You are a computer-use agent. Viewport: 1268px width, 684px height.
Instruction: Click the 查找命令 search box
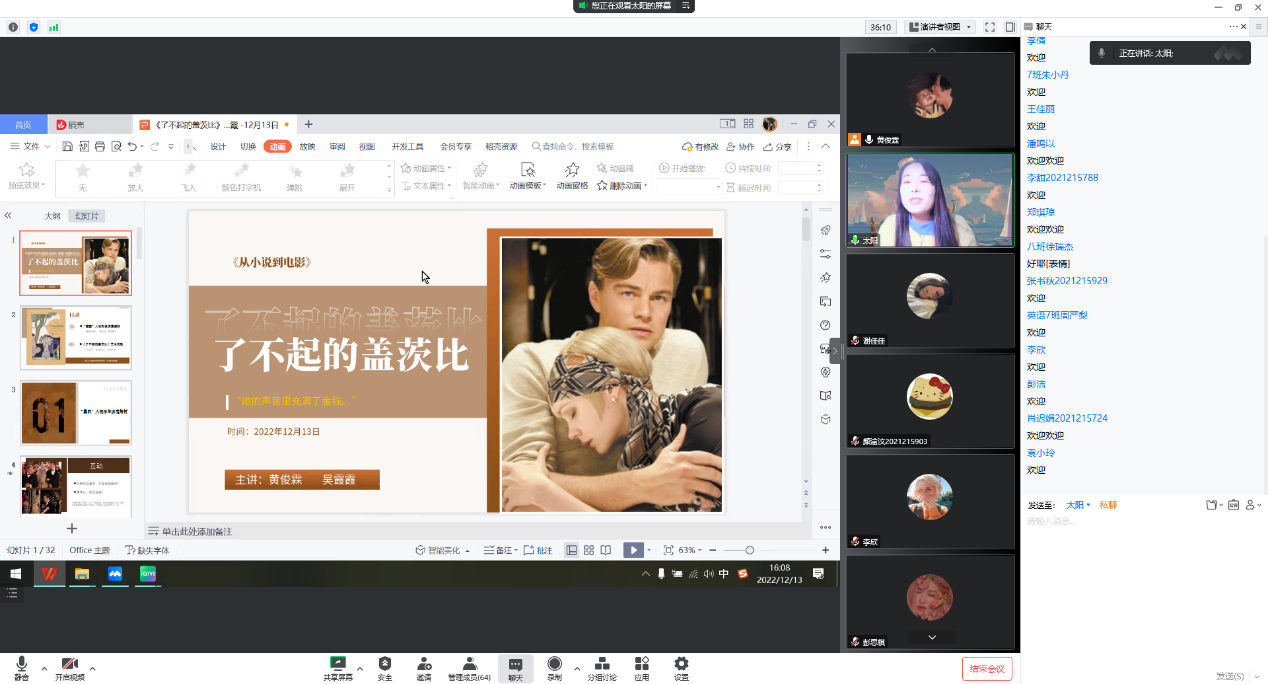click(x=573, y=147)
